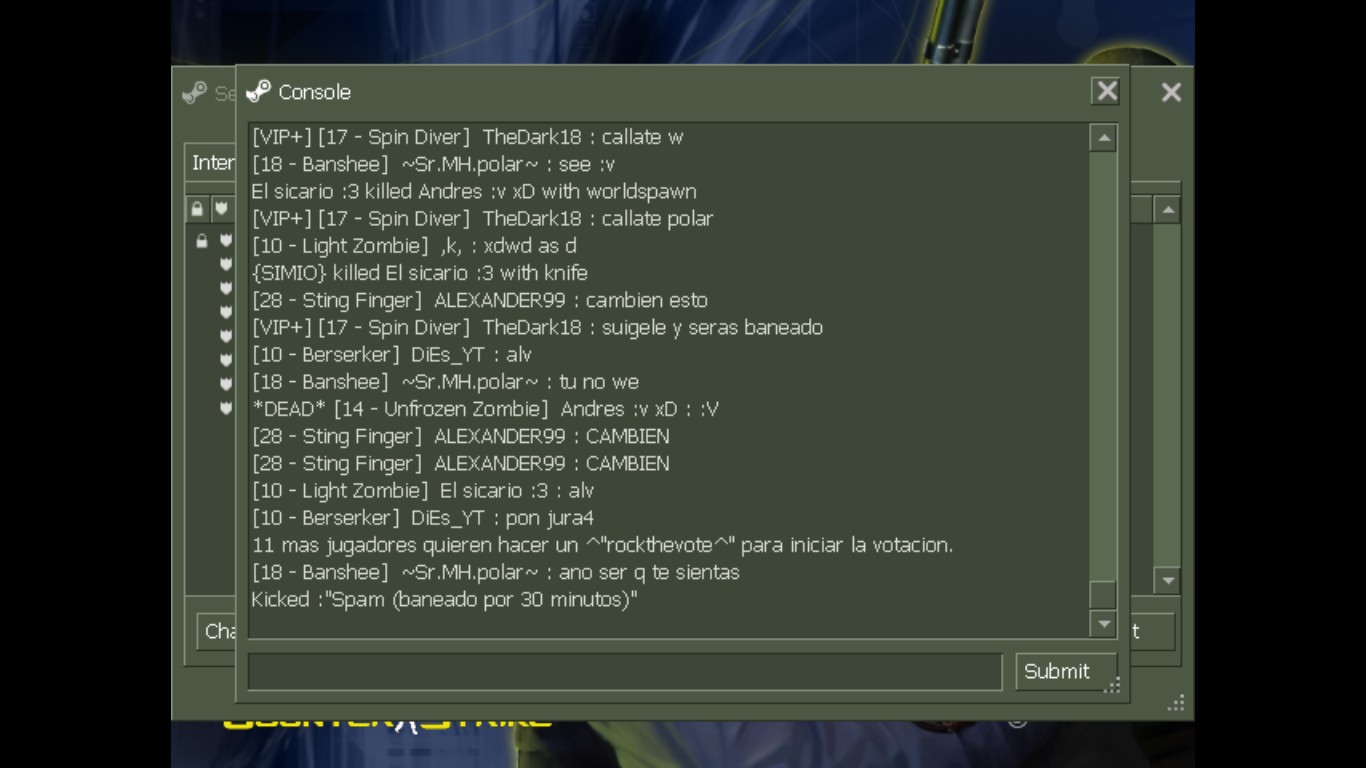Focus the Console command input field
The image size is (1366, 768).
625,672
